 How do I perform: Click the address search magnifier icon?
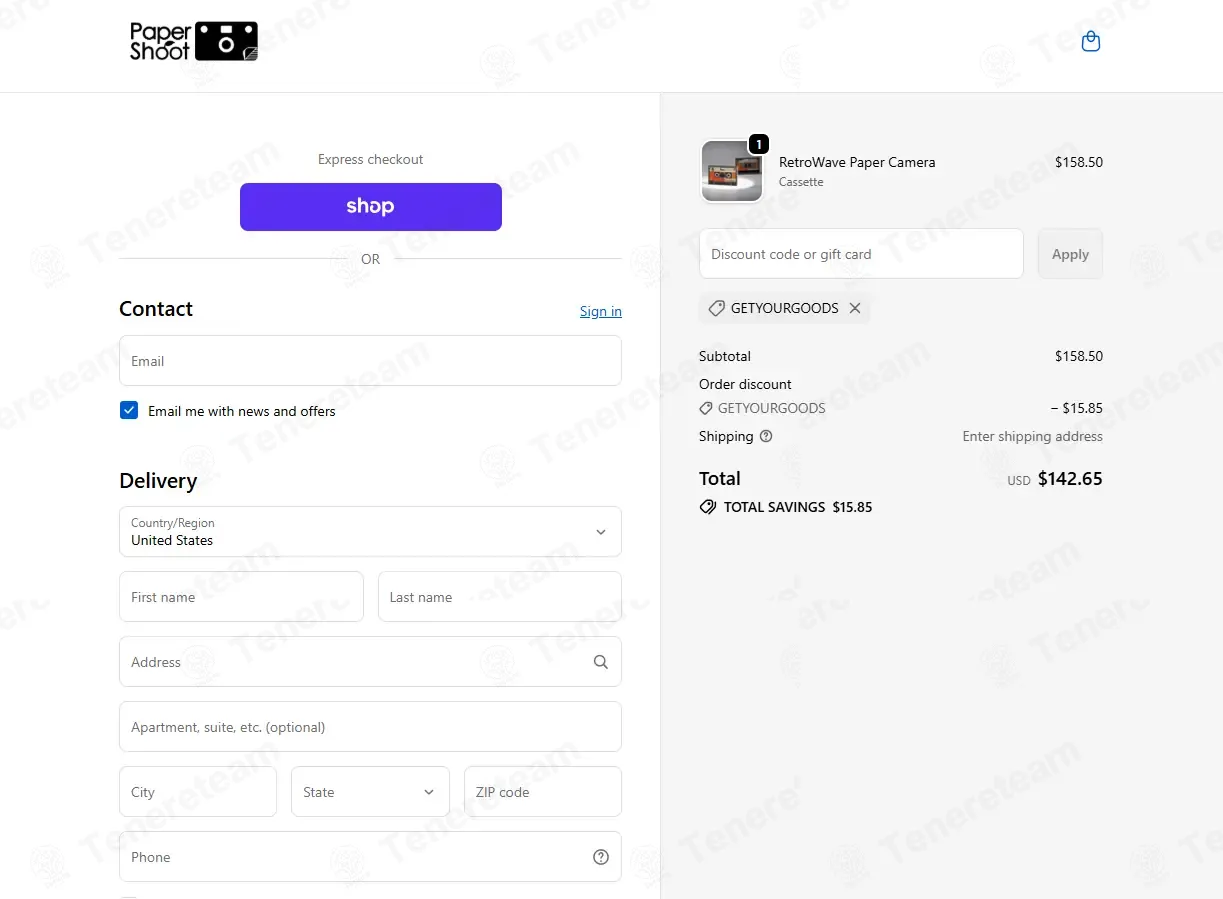(600, 662)
